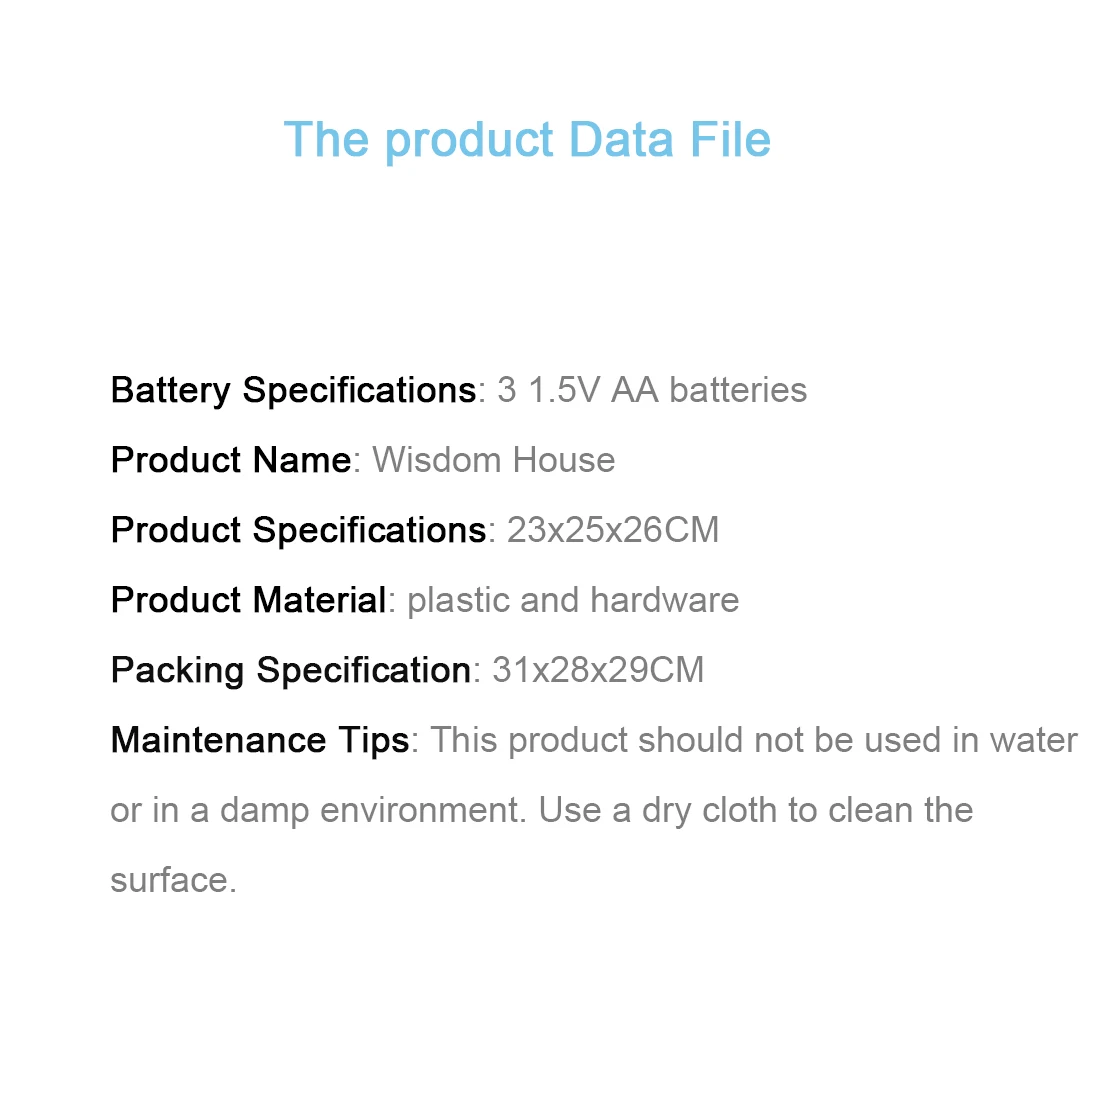Click the "Product Material" label

248,600
